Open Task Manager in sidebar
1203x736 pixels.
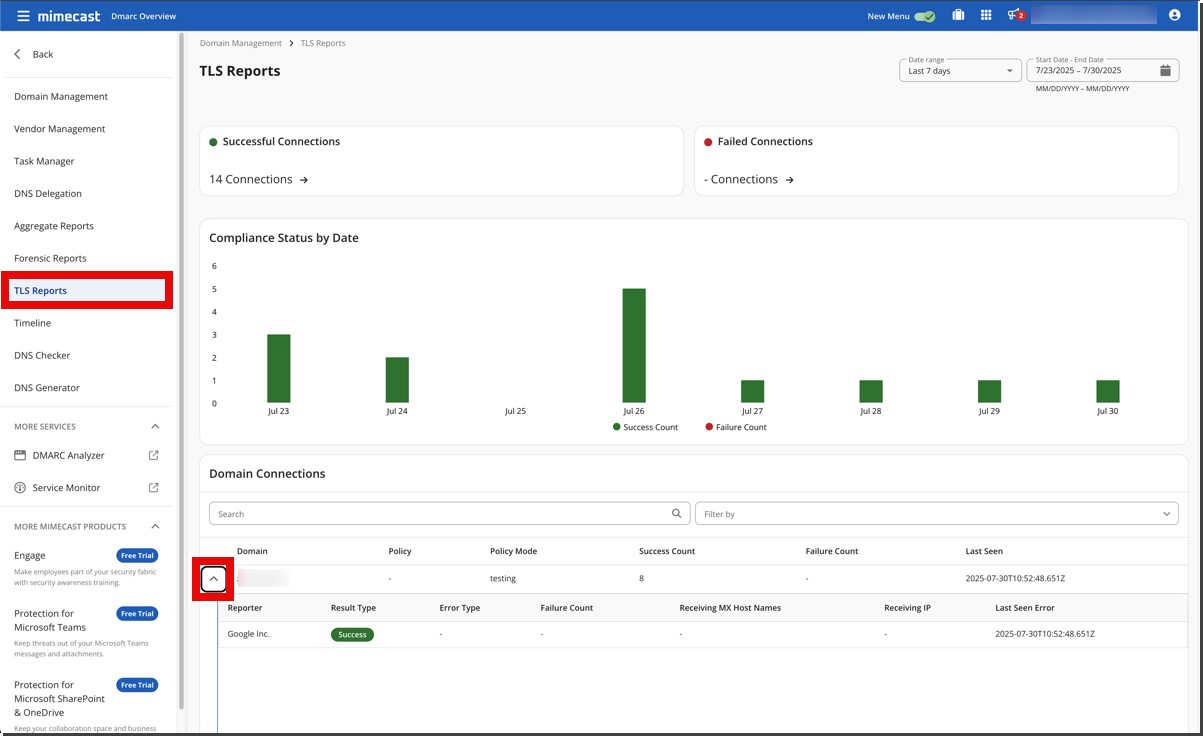[44, 161]
